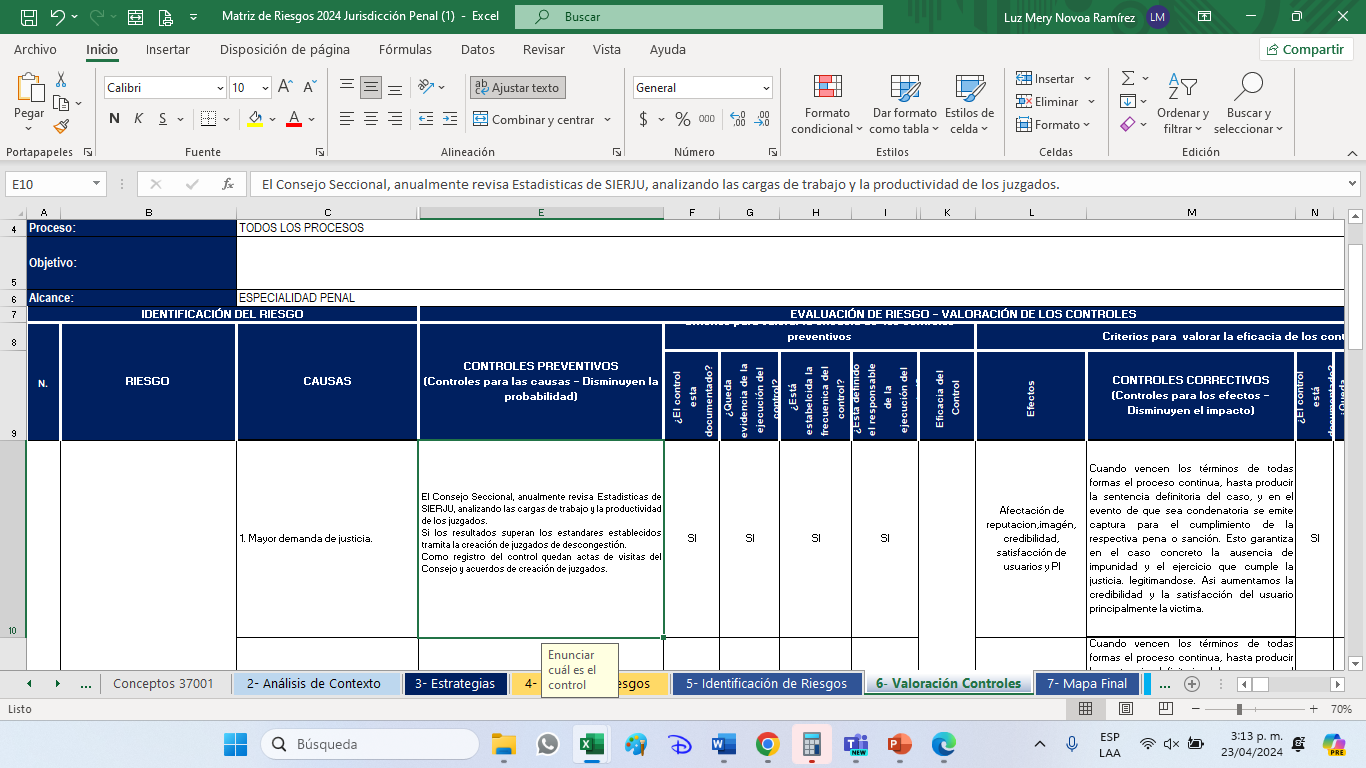Open Ordenar y filtrar menu
The height and width of the screenshot is (768, 1366).
coord(1183,105)
